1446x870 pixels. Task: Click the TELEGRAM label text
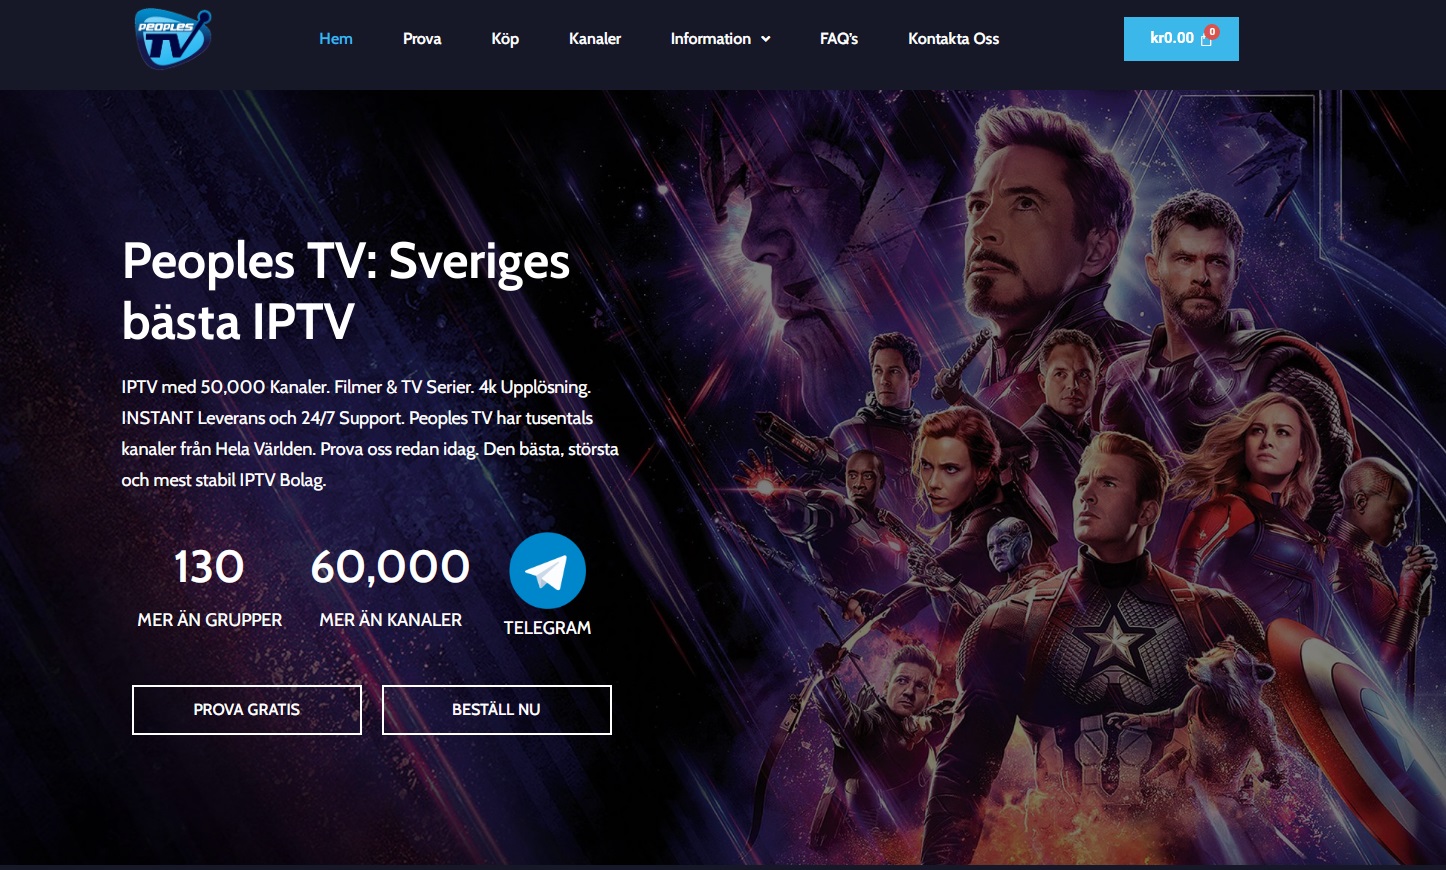click(x=547, y=628)
